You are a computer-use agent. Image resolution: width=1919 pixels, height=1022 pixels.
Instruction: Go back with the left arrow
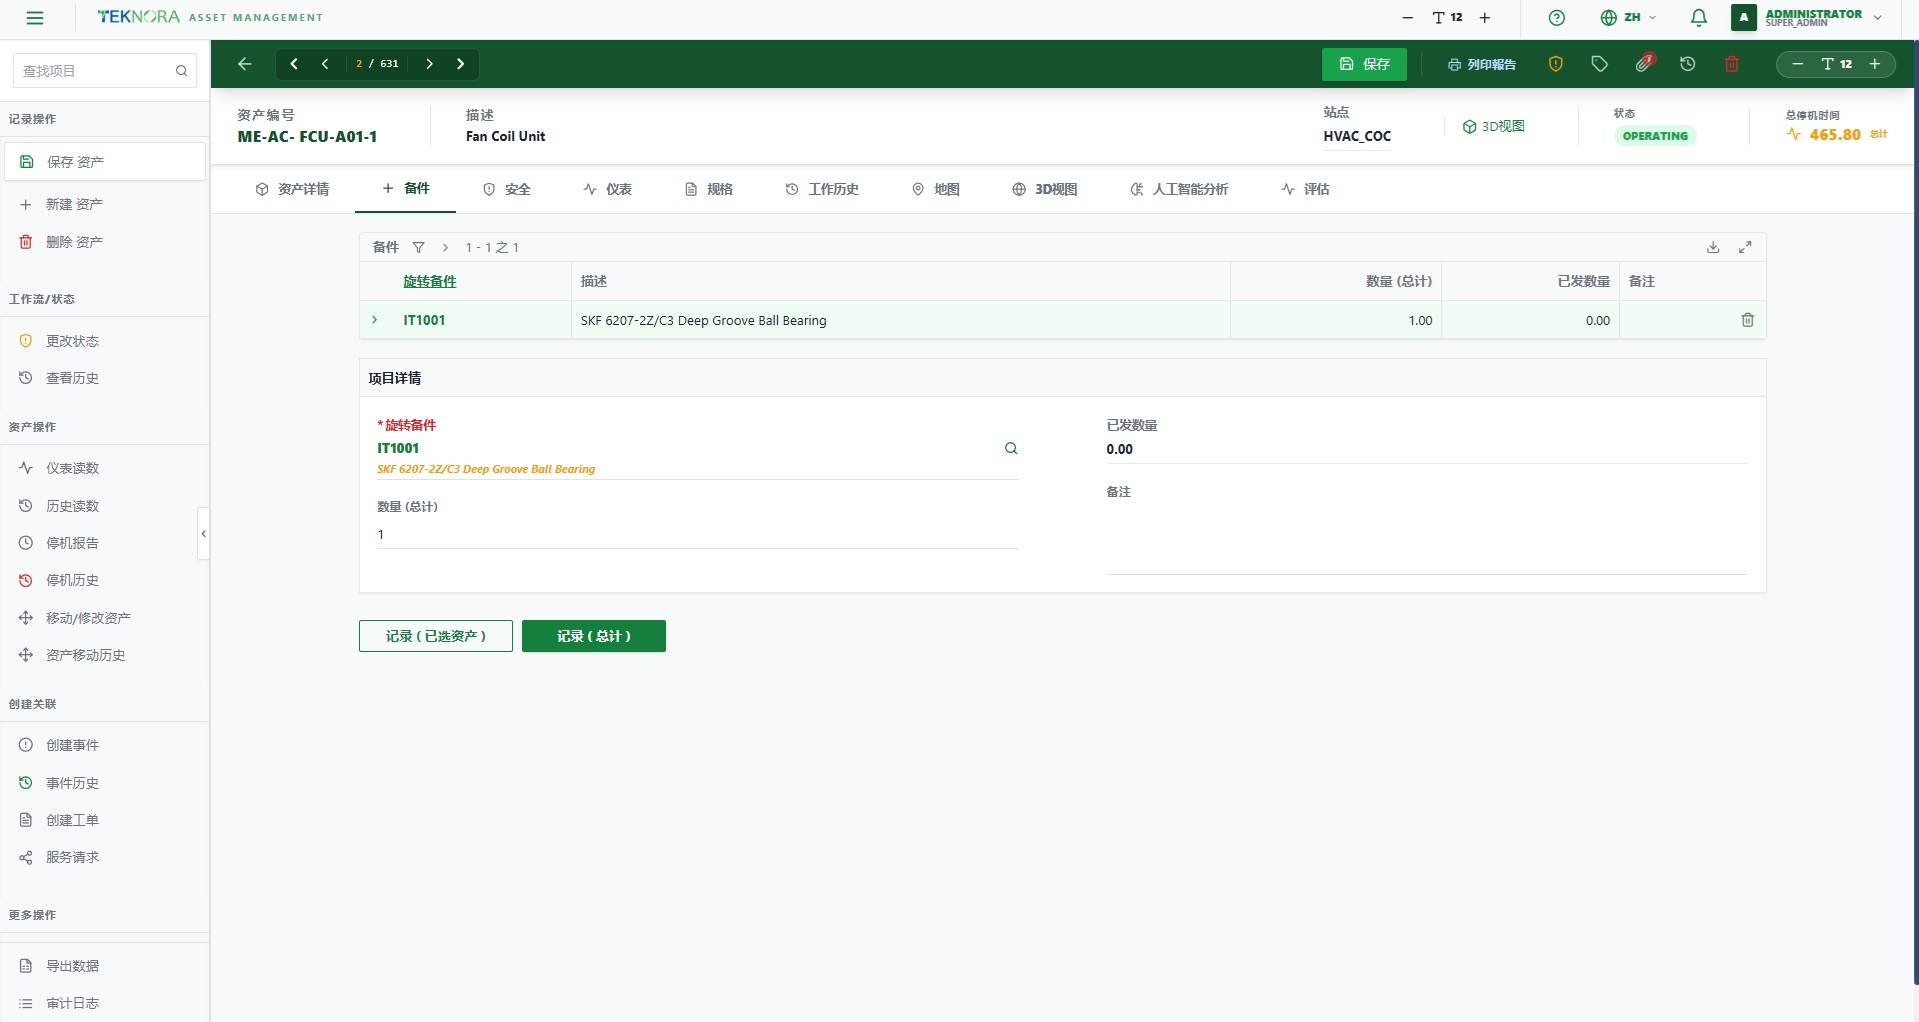(245, 64)
